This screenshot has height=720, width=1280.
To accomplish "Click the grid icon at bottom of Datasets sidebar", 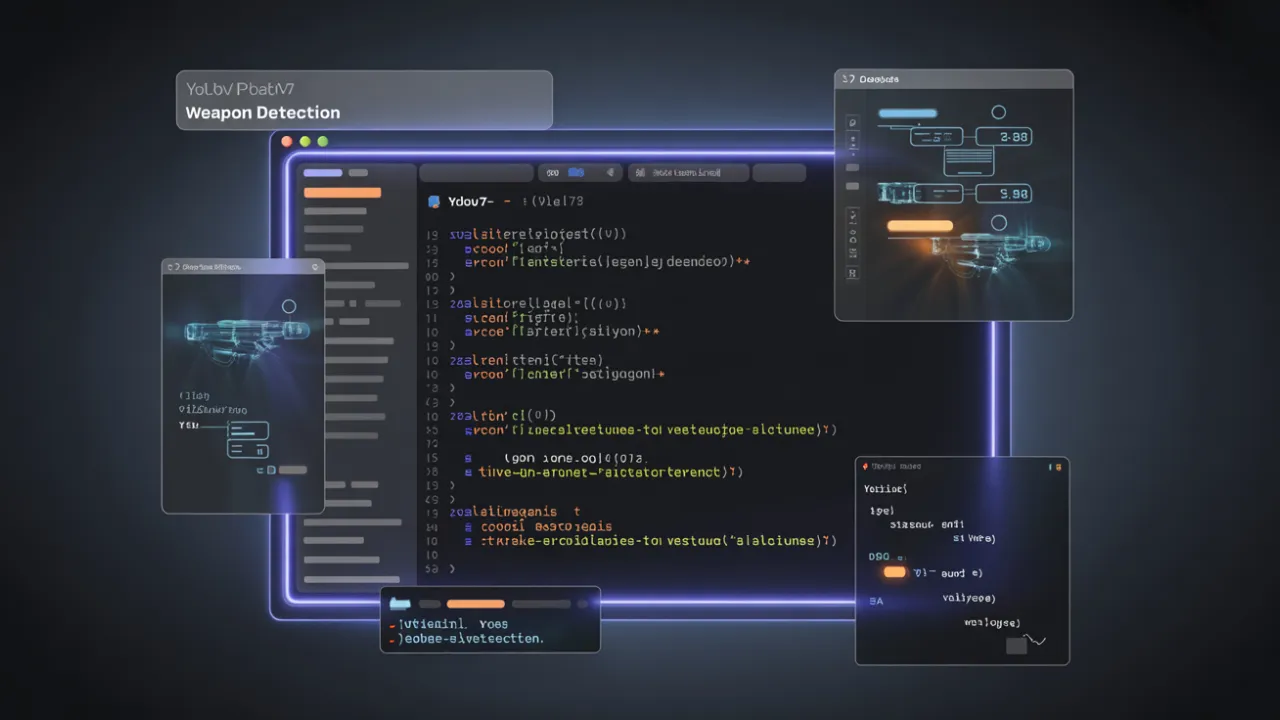I will 852,272.
